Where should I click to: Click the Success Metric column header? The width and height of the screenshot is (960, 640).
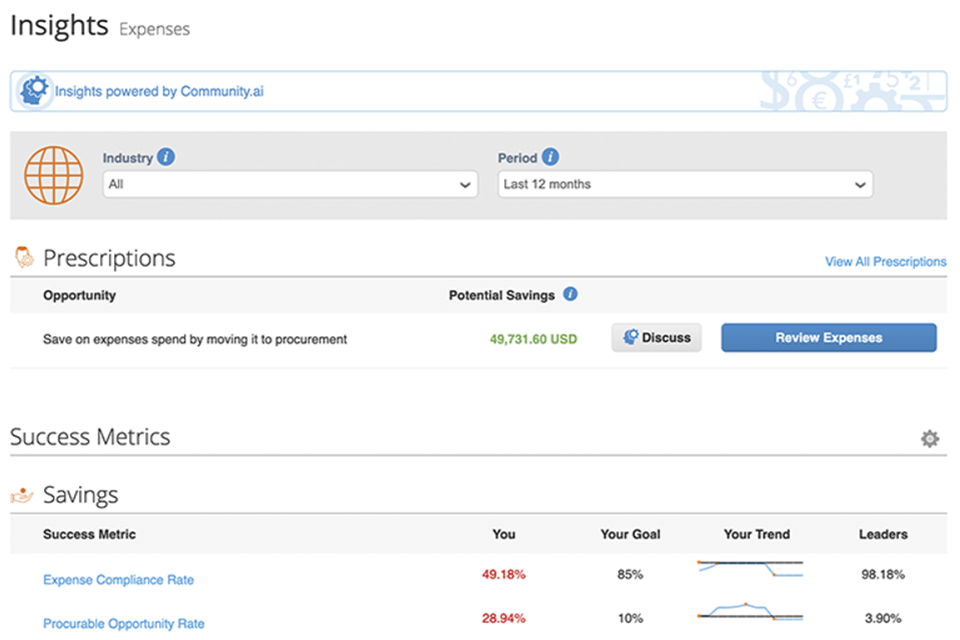click(89, 534)
